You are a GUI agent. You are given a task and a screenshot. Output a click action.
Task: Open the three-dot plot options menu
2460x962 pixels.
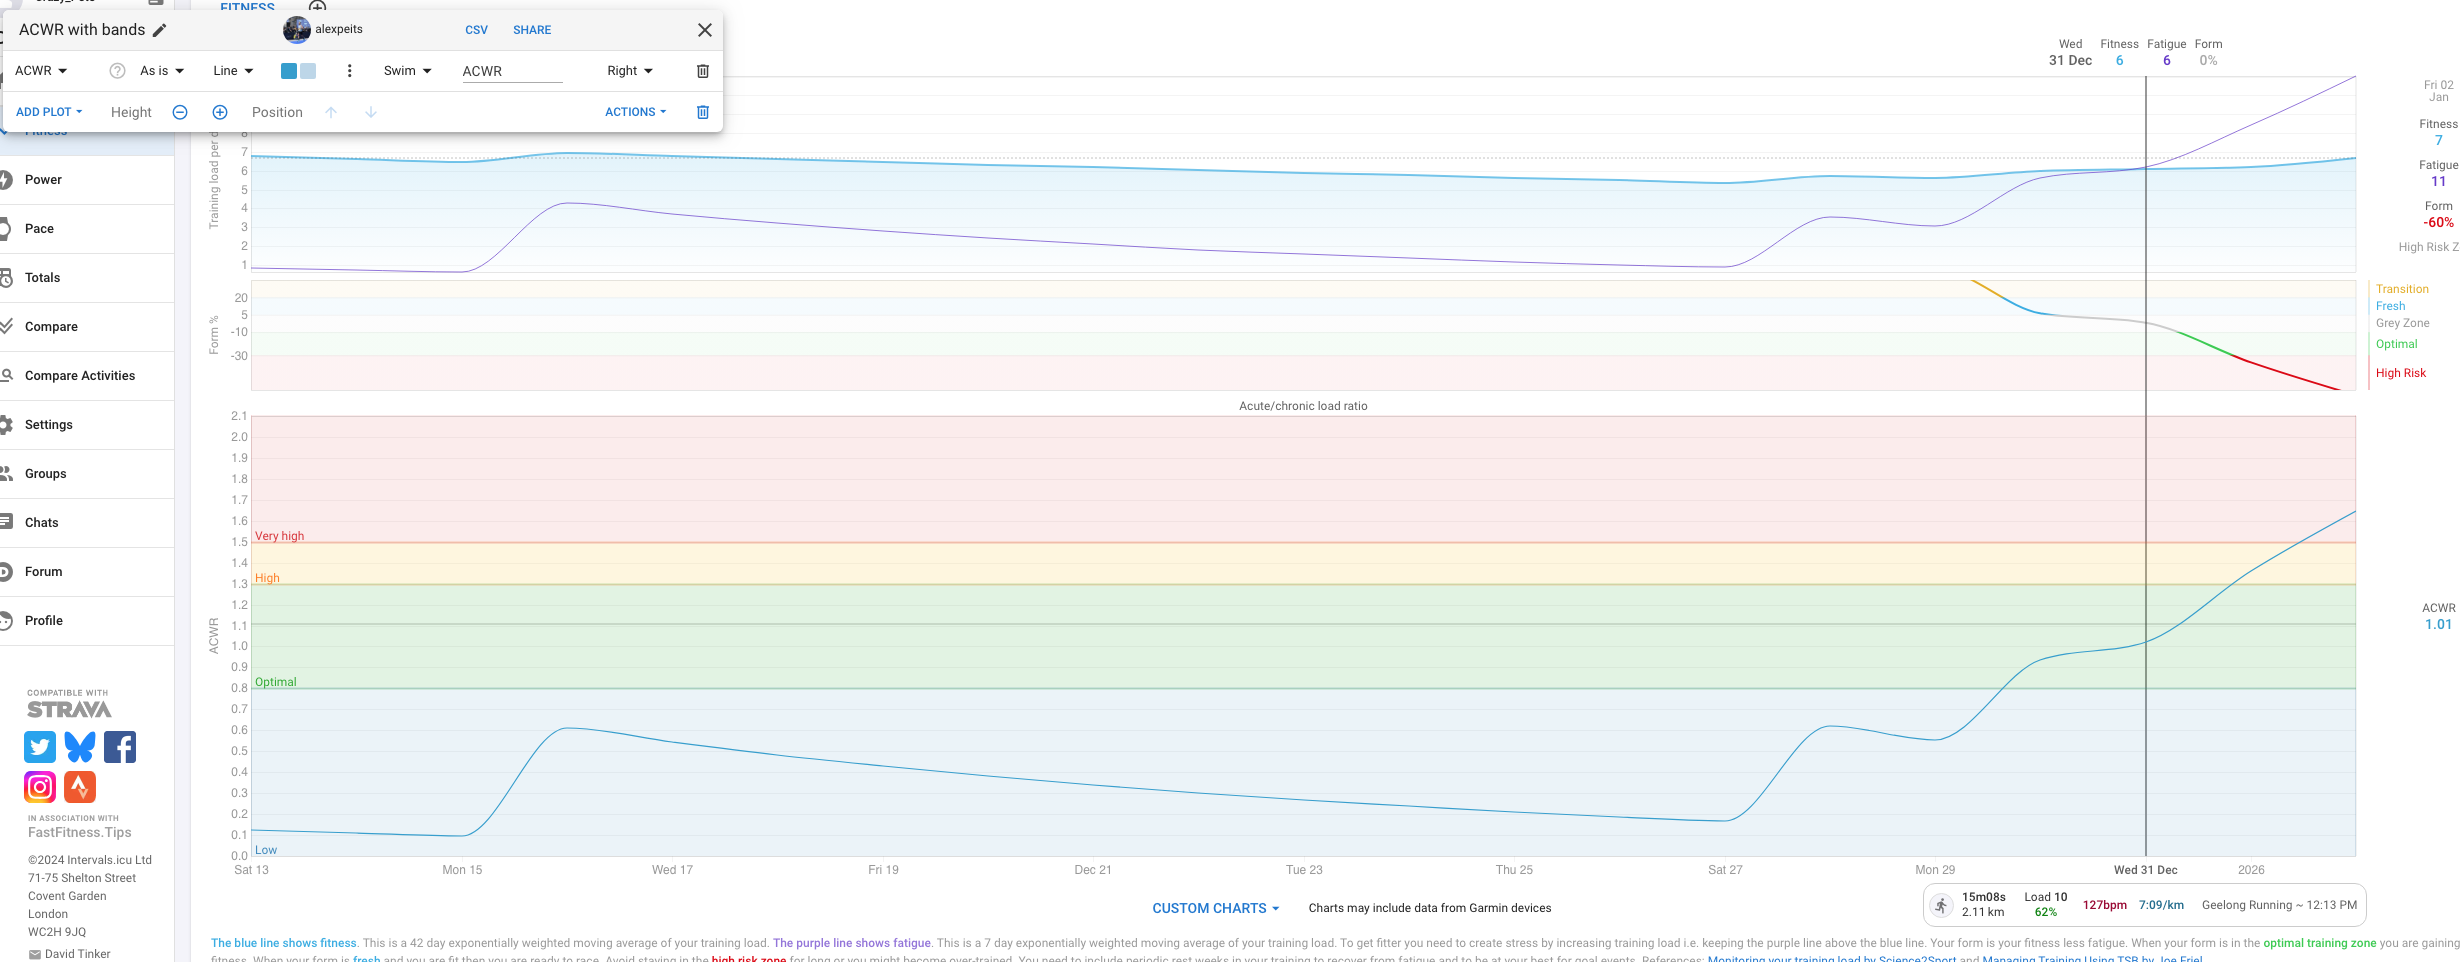click(x=349, y=71)
